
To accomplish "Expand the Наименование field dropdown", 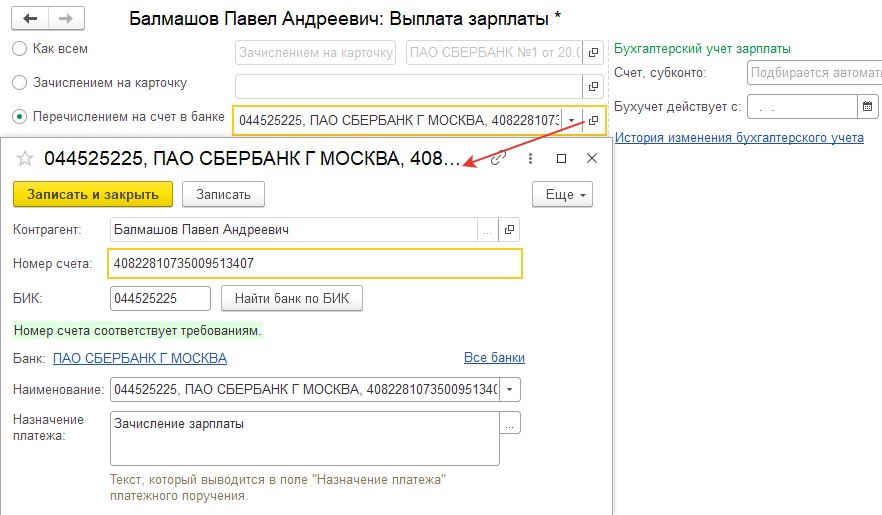I will 510,389.
